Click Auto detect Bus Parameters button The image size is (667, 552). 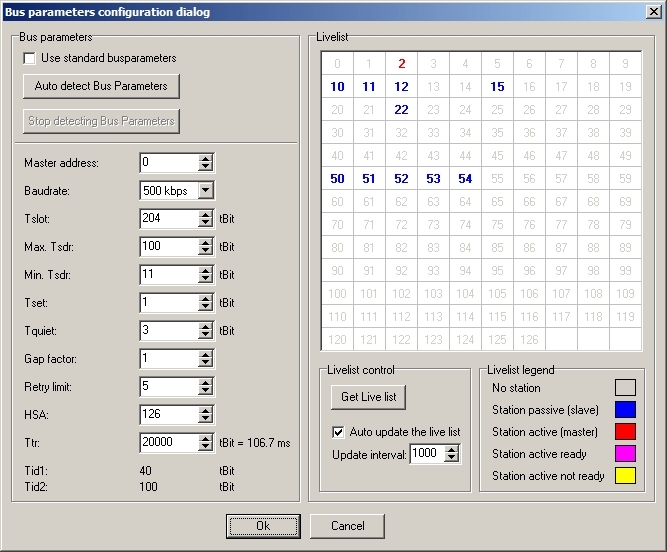[x=101, y=86]
